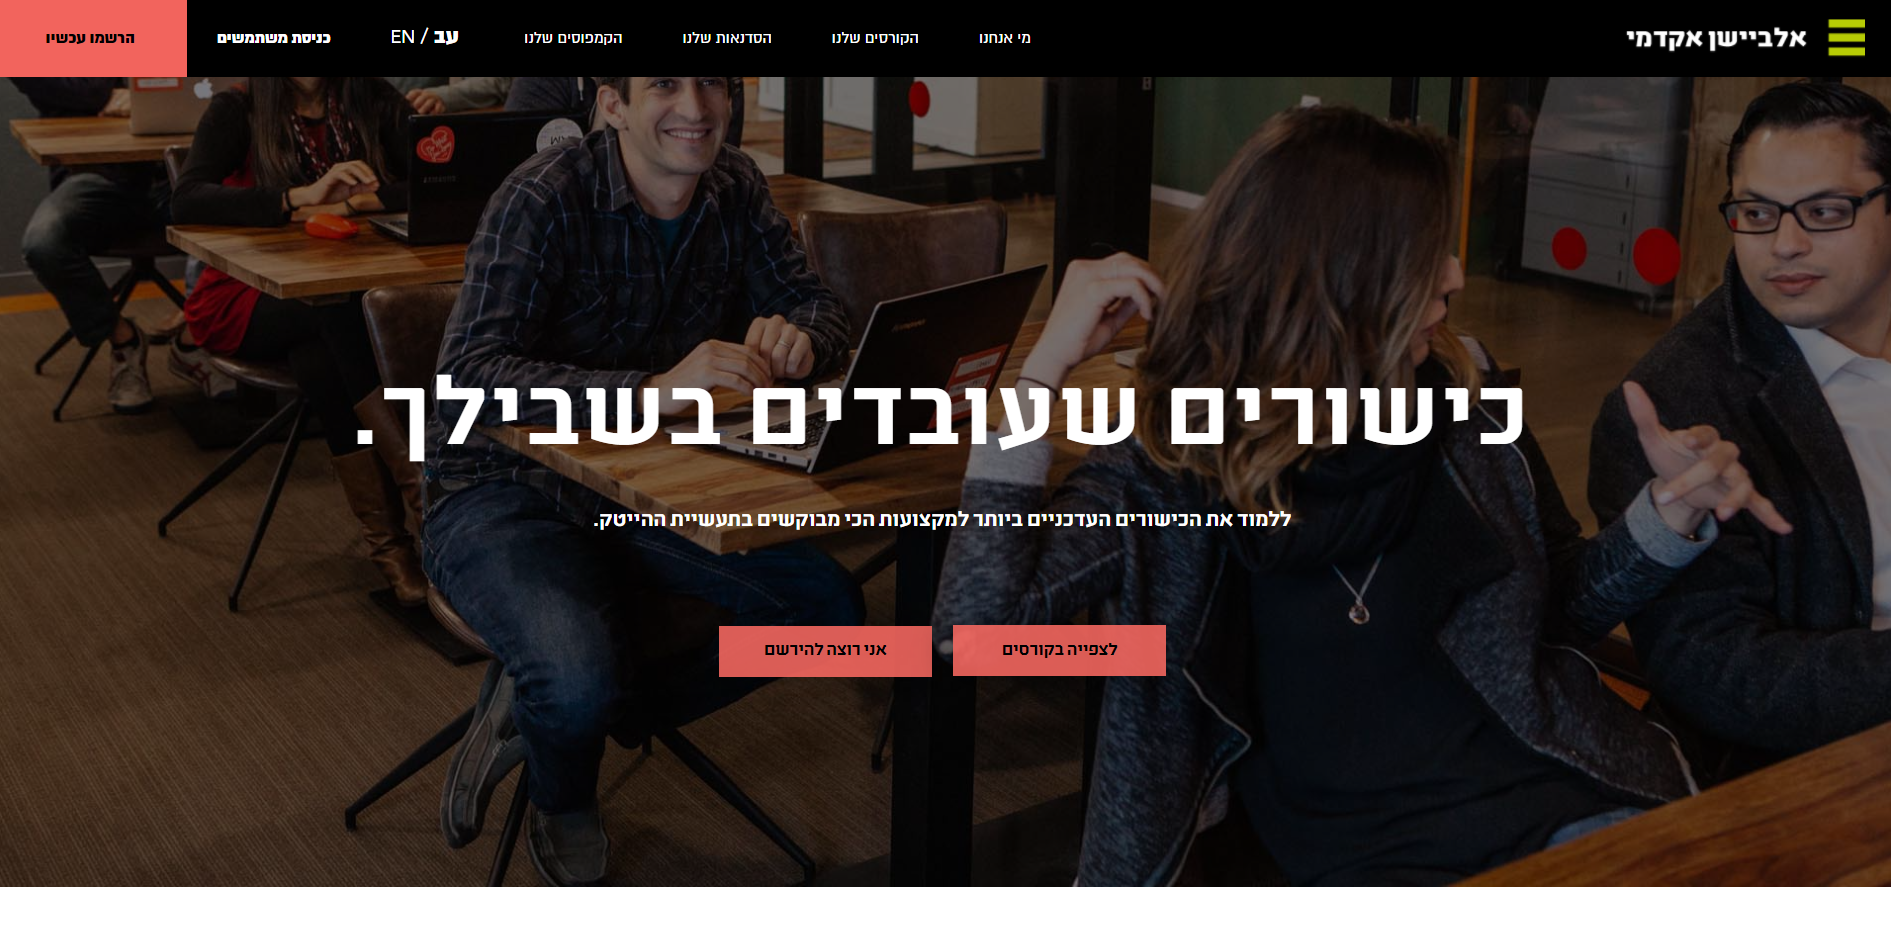Open the כניסת משתמשים login link
1892x948 pixels.
click(273, 38)
